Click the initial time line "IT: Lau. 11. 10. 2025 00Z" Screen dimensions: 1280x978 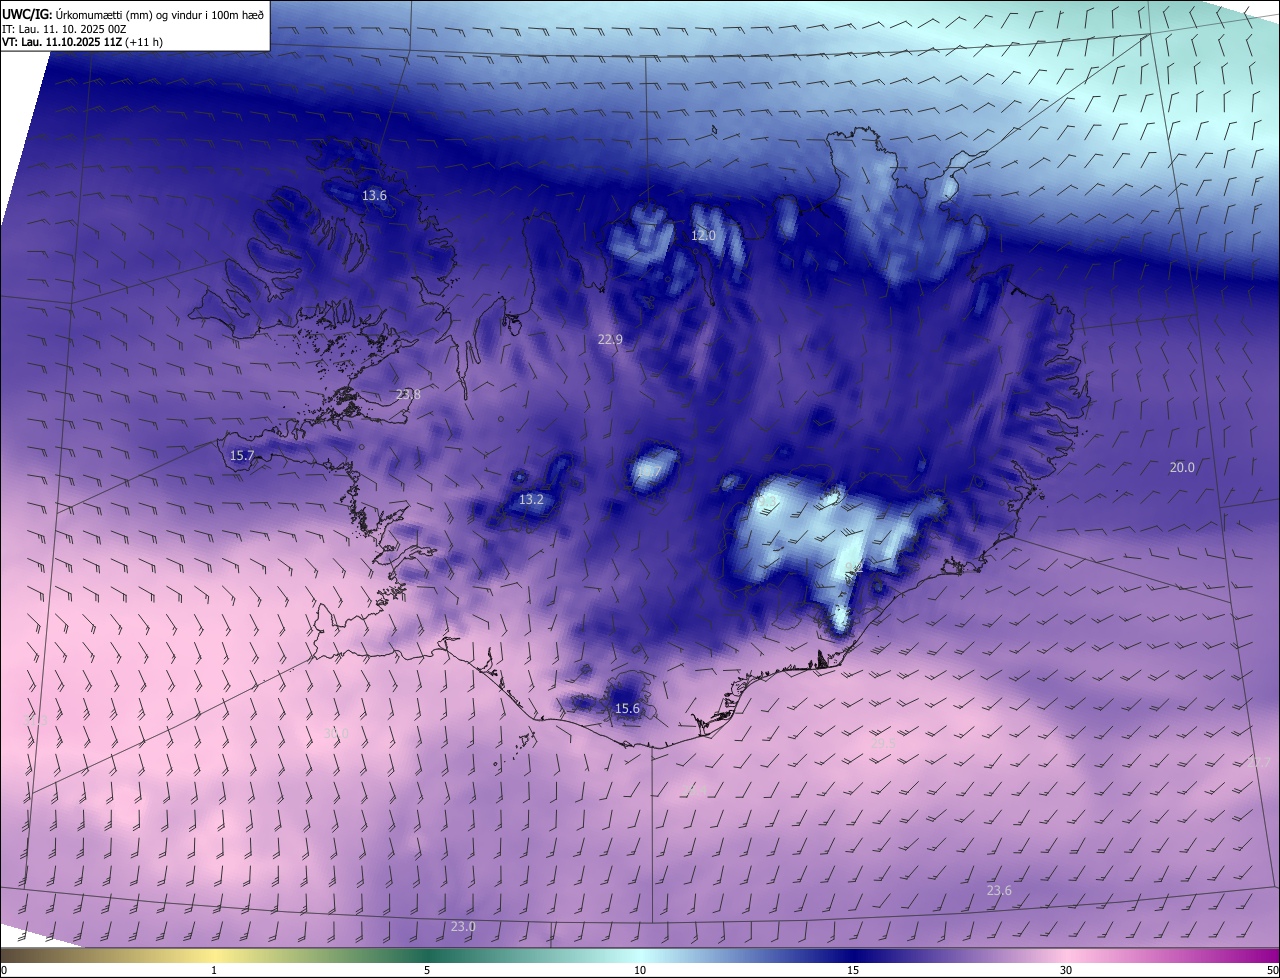coord(64,28)
